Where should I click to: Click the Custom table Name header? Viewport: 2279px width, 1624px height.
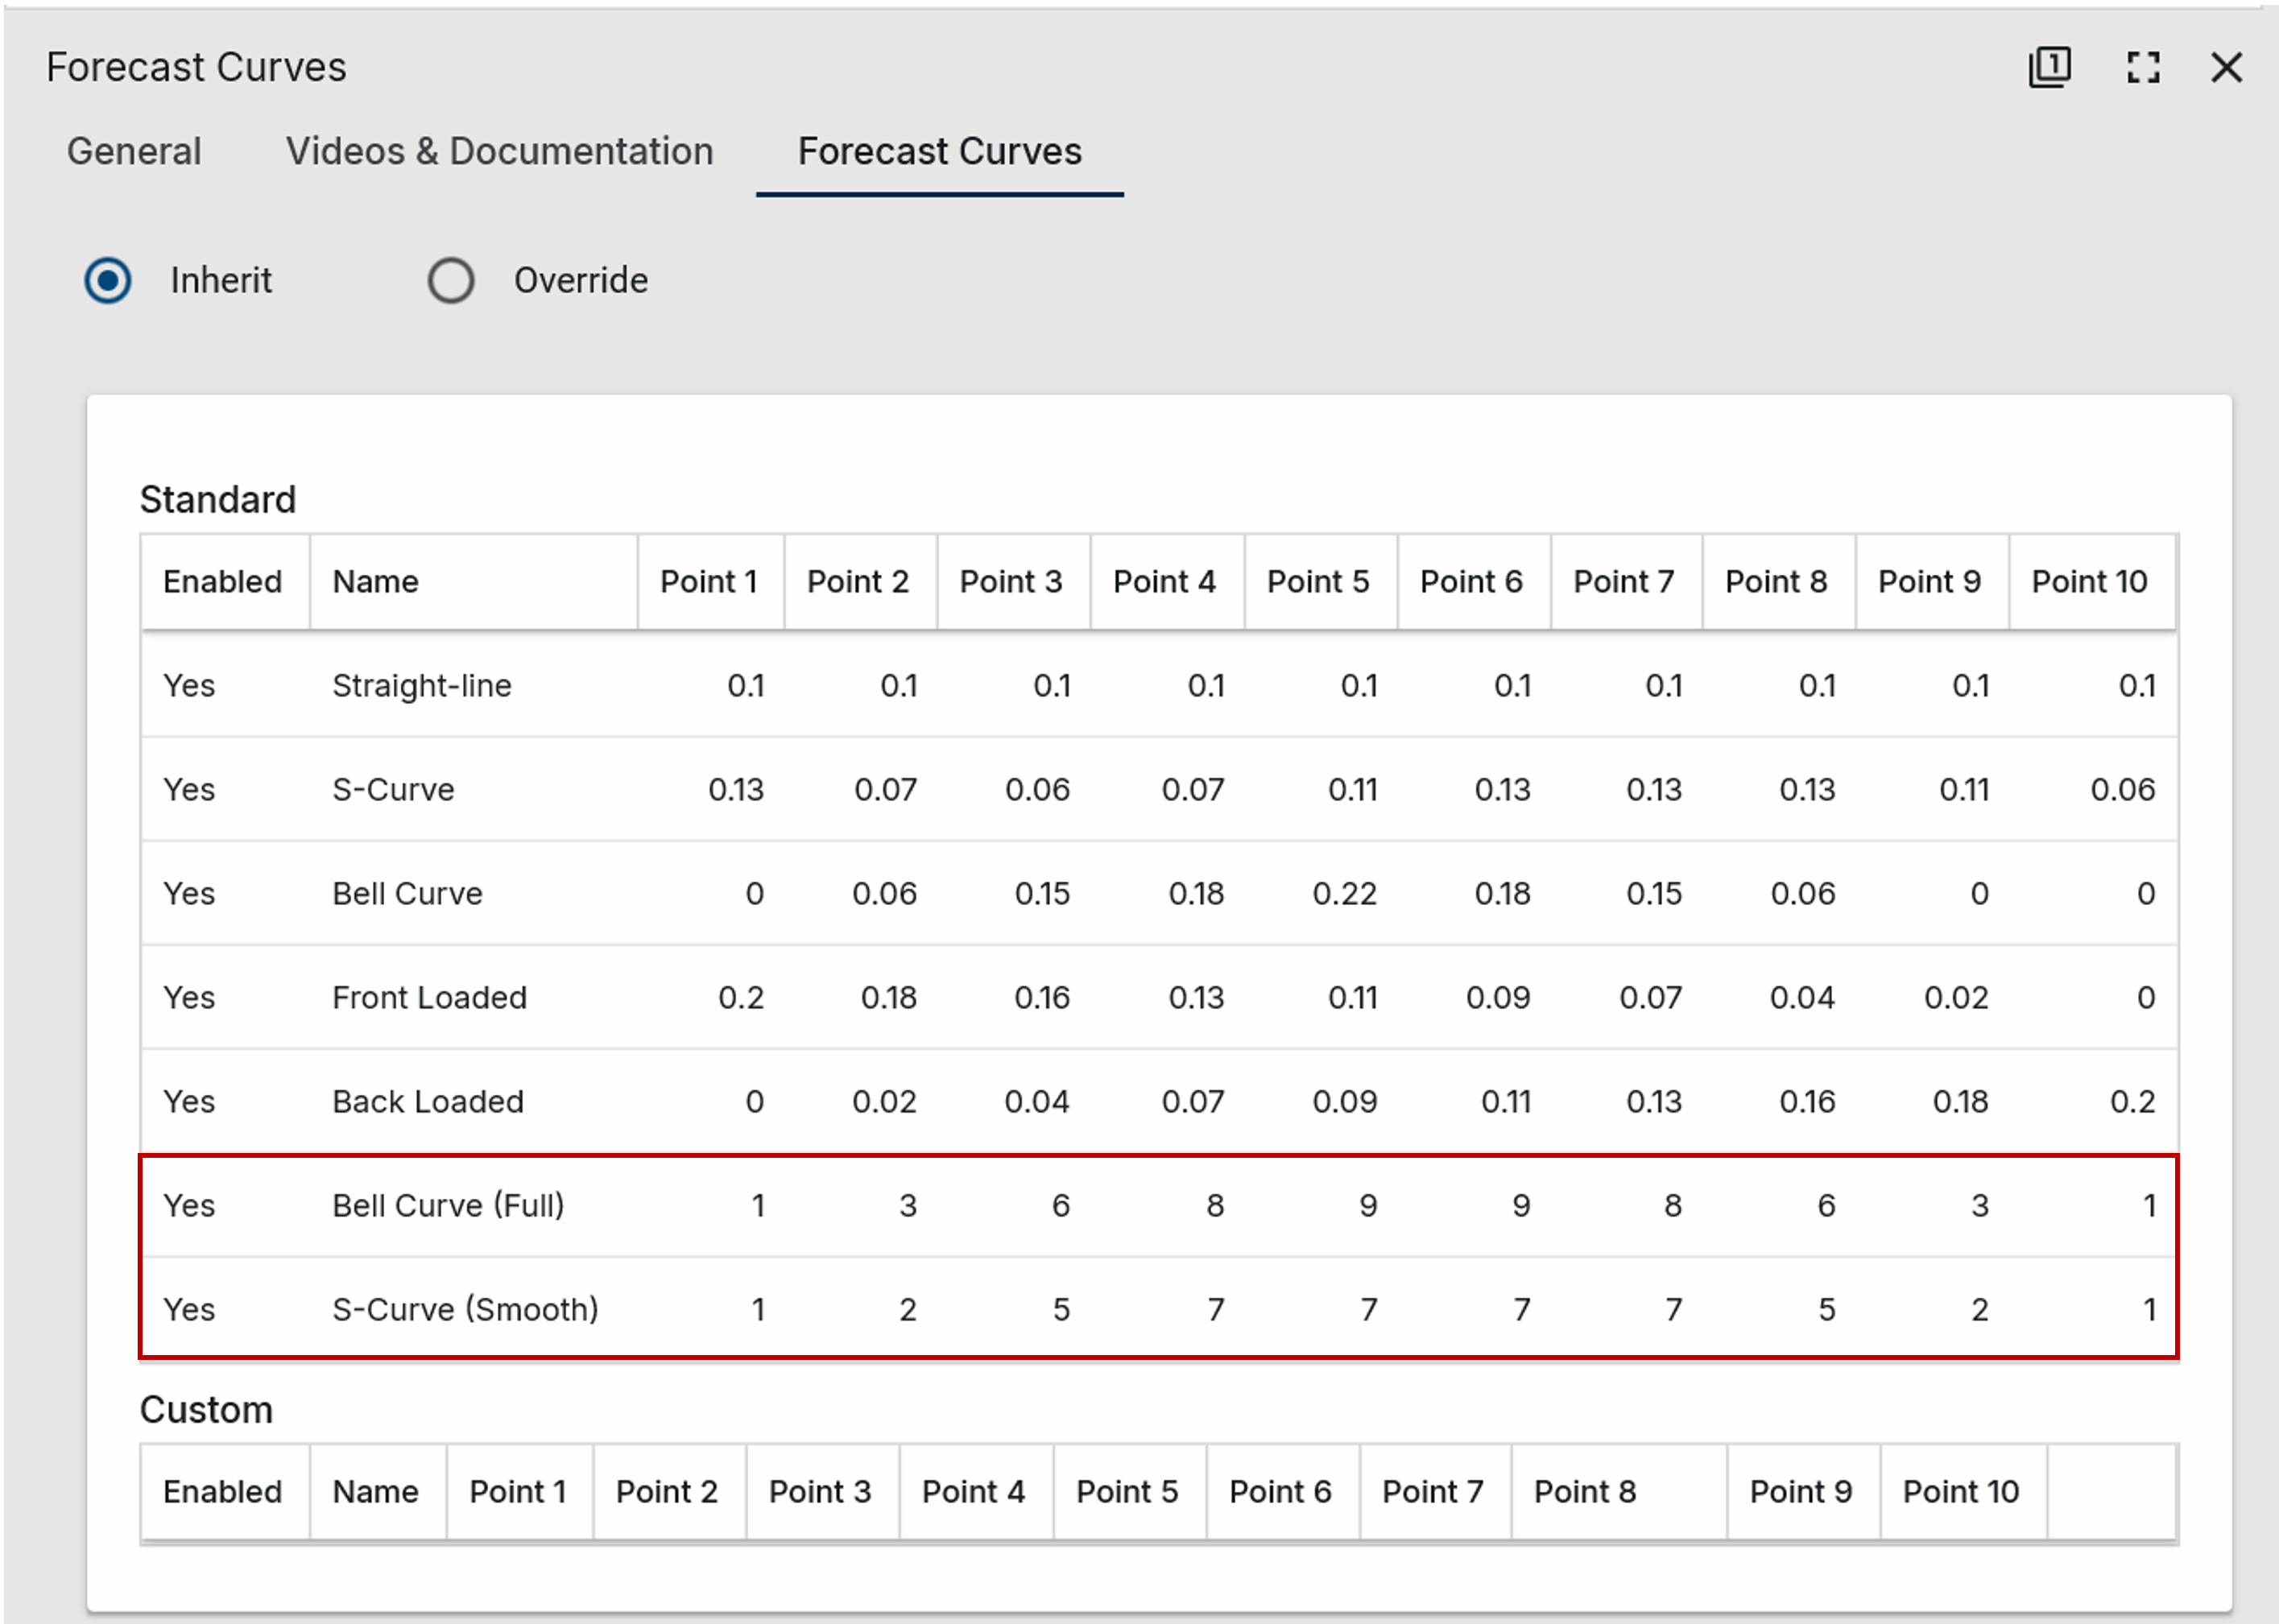pos(375,1492)
